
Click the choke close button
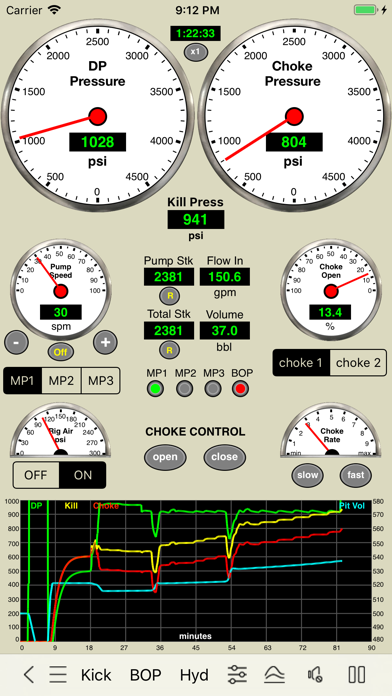[x=224, y=457]
